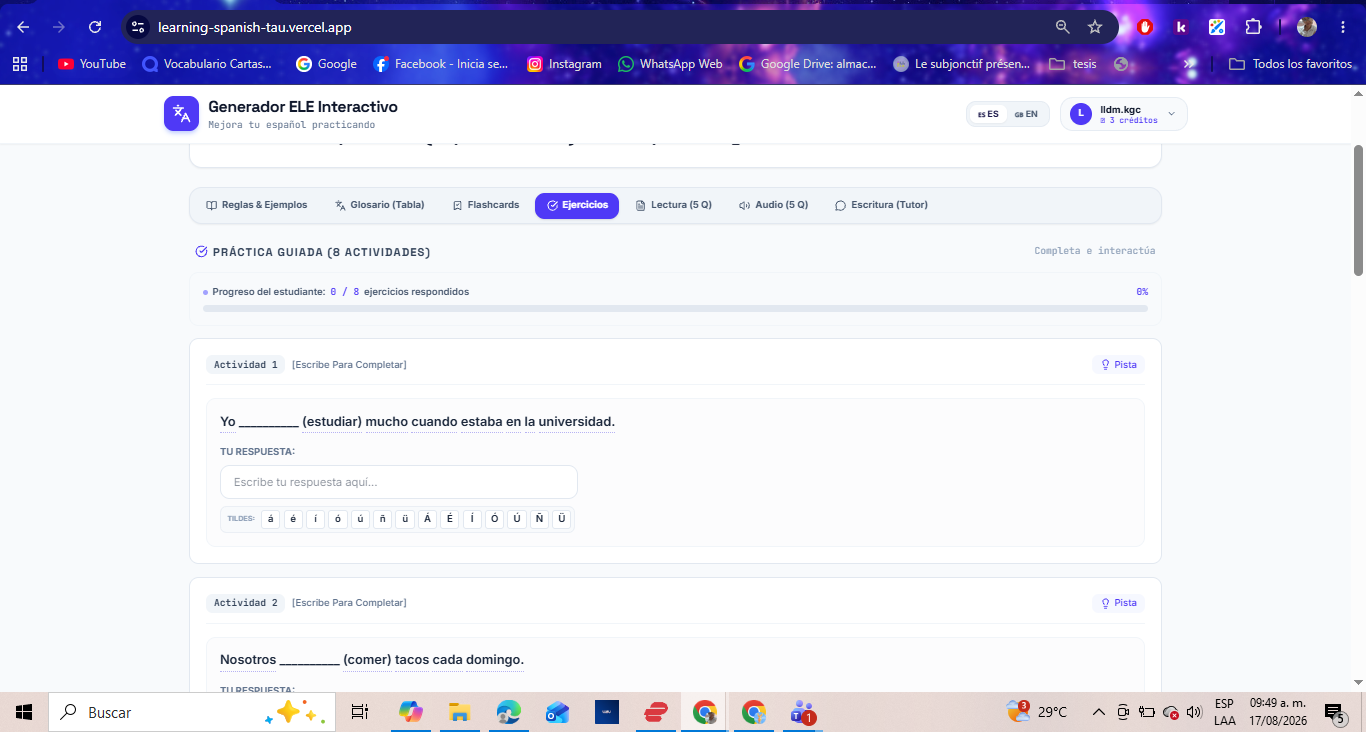Show the Pista hint for Actividad 2
1366x732 pixels.
(1119, 603)
